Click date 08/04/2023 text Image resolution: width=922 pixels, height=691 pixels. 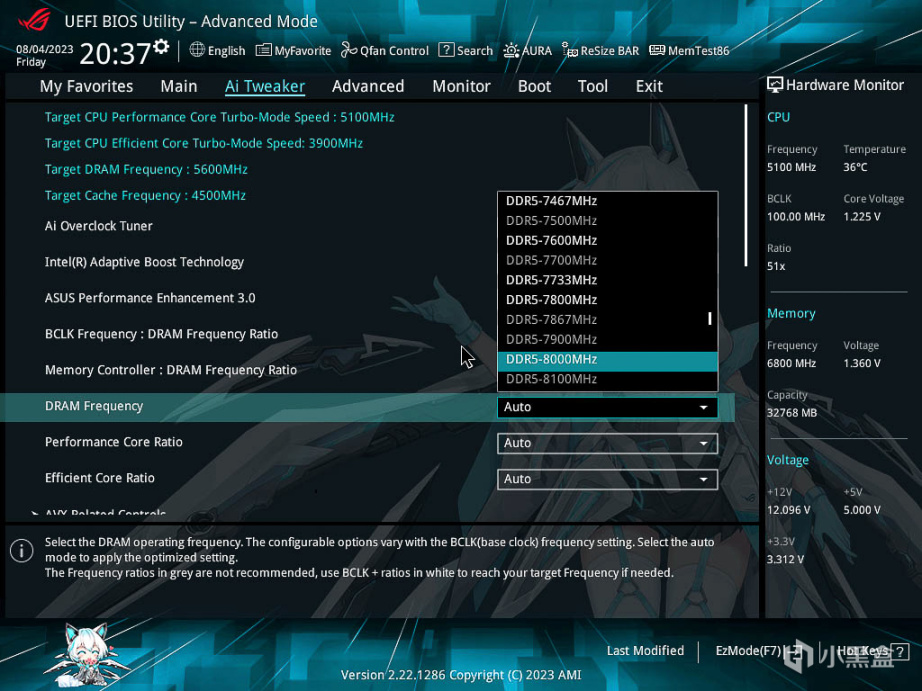45,49
